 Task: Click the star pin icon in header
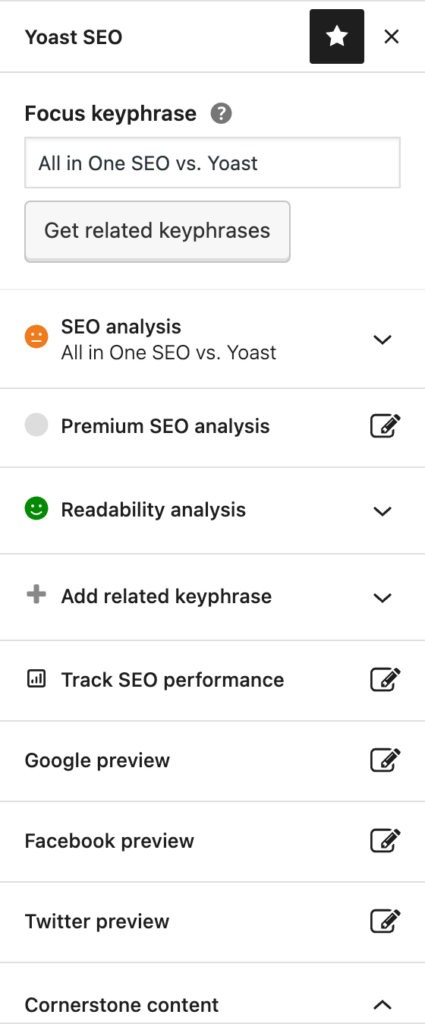click(x=337, y=37)
